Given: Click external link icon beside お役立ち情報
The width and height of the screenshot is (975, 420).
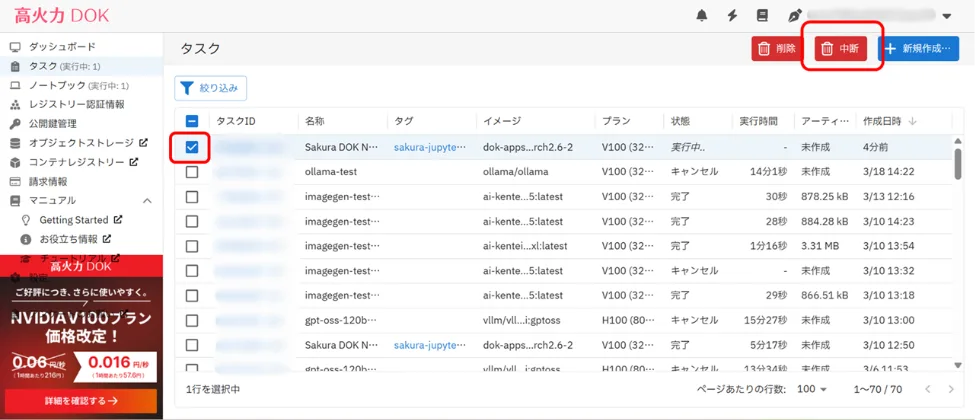Looking at the screenshot, I should coord(106,238).
